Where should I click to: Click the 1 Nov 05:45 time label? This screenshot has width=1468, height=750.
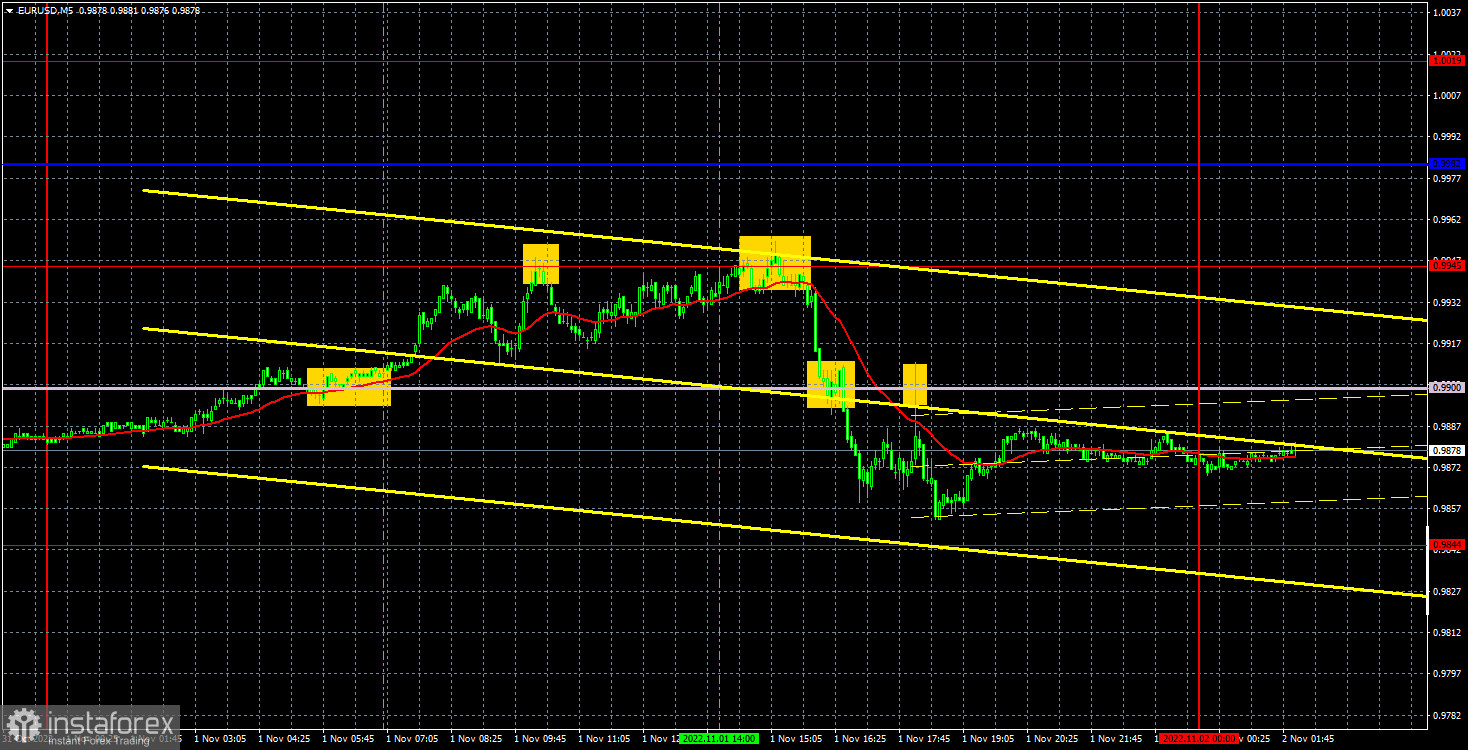pos(348,739)
